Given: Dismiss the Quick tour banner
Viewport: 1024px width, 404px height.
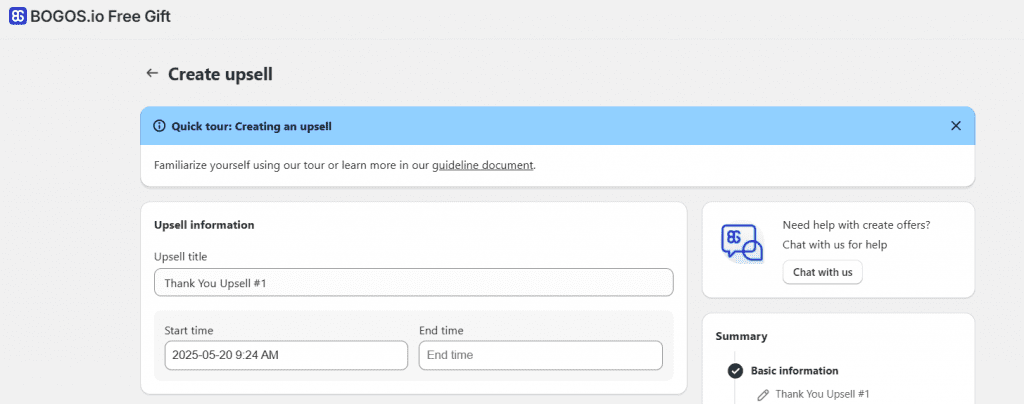Looking at the screenshot, I should tap(955, 126).
